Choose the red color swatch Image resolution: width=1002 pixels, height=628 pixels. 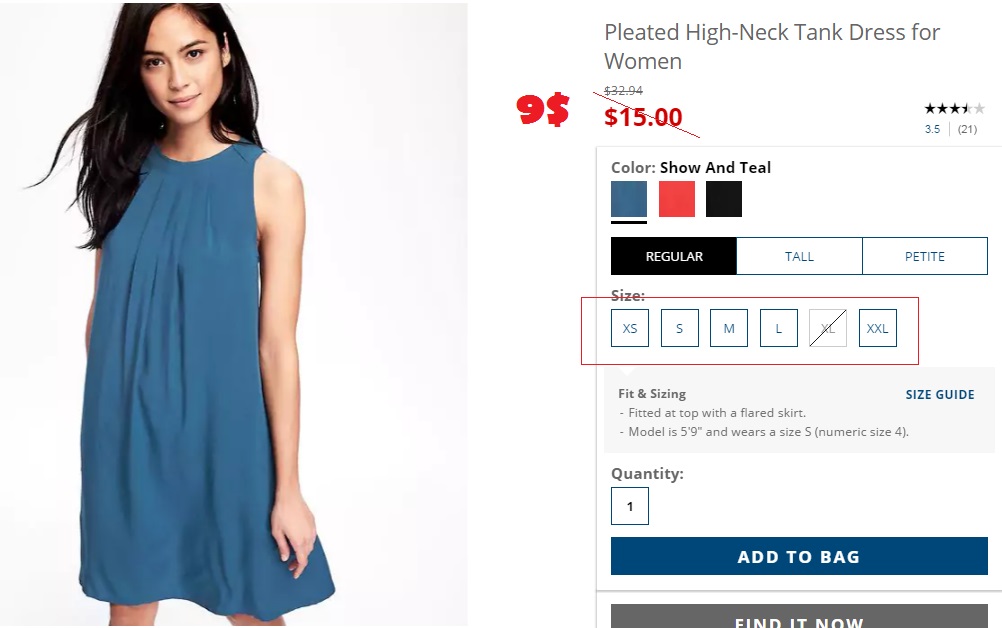[677, 199]
